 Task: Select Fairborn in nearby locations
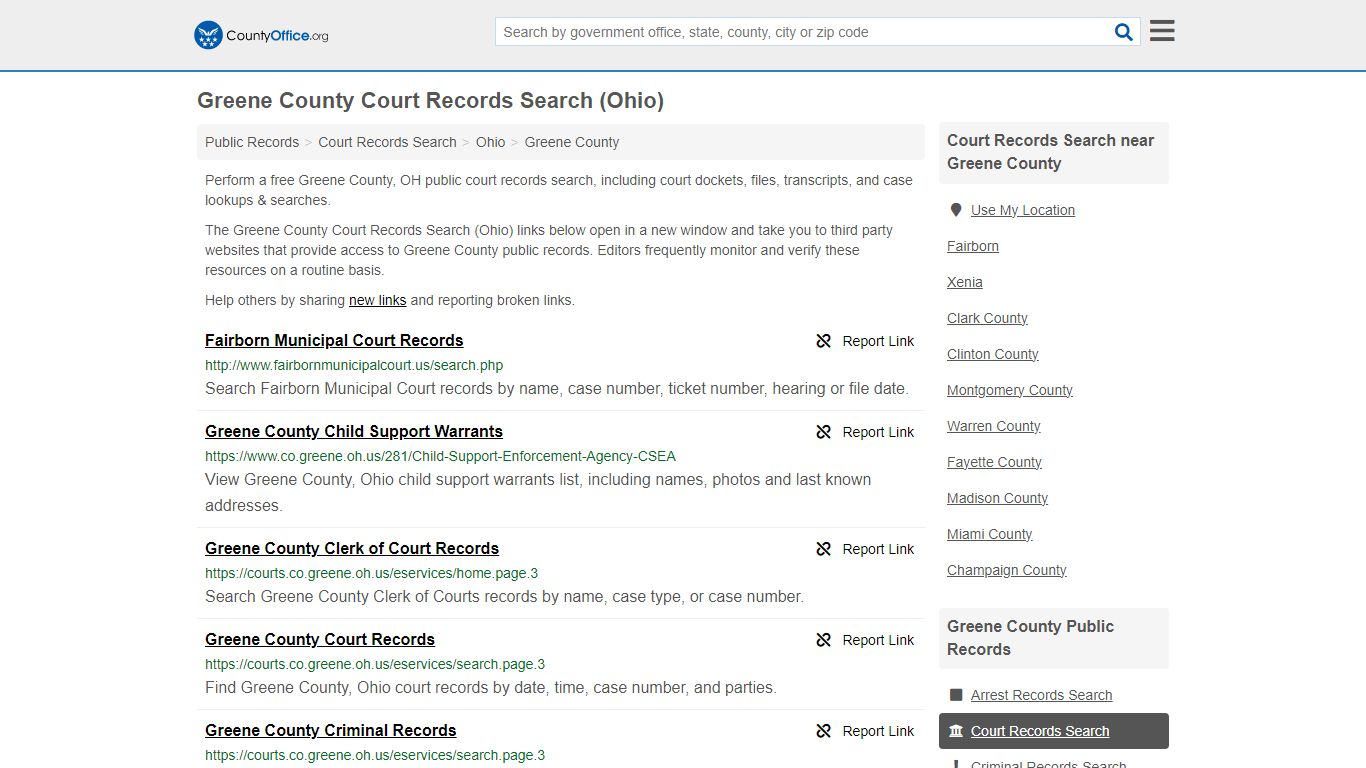[973, 246]
